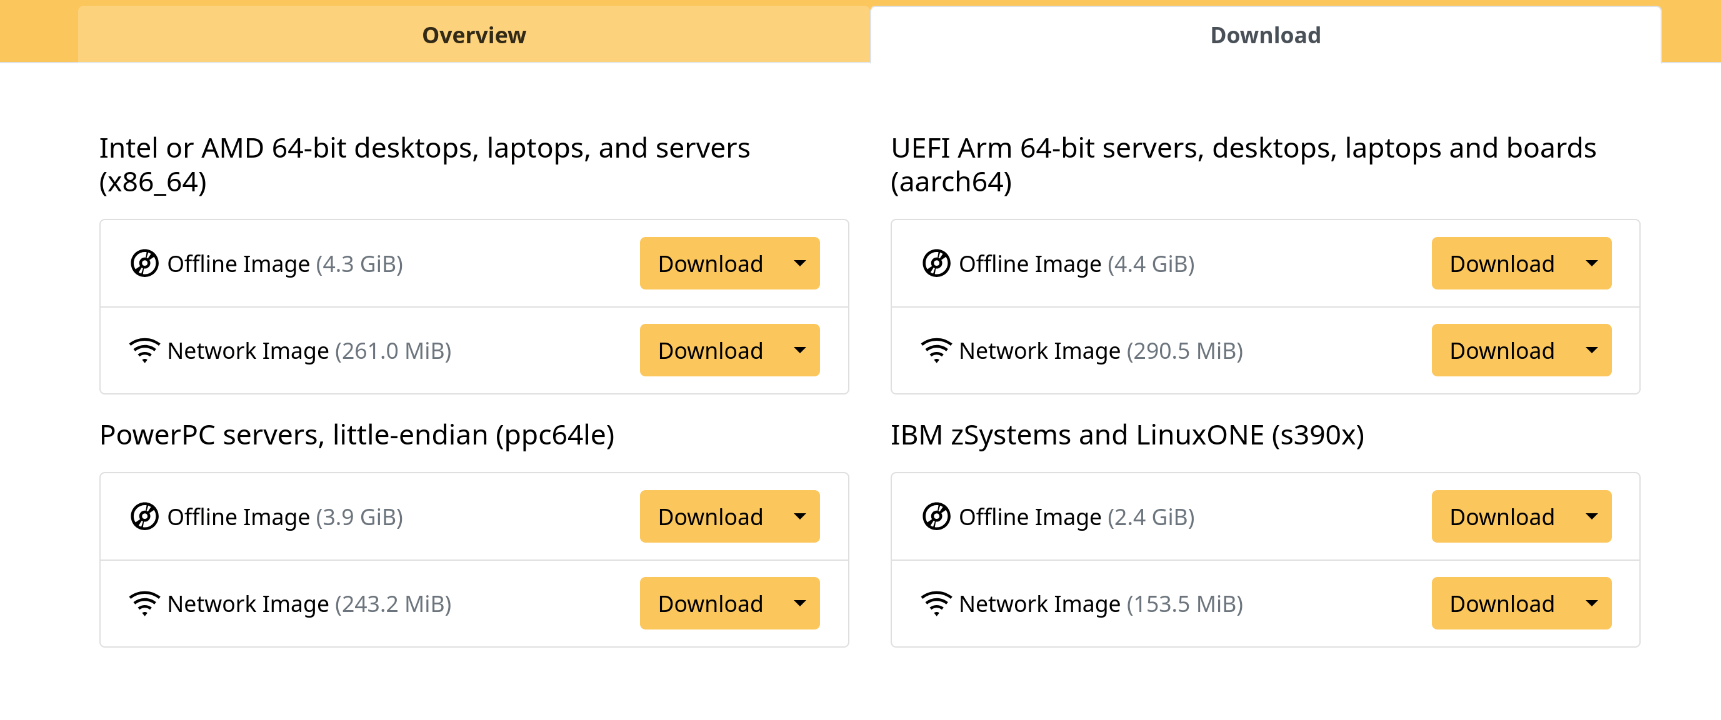
Task: Download the x86_64 Offline Image (4.3 GiB)
Action: pos(710,263)
